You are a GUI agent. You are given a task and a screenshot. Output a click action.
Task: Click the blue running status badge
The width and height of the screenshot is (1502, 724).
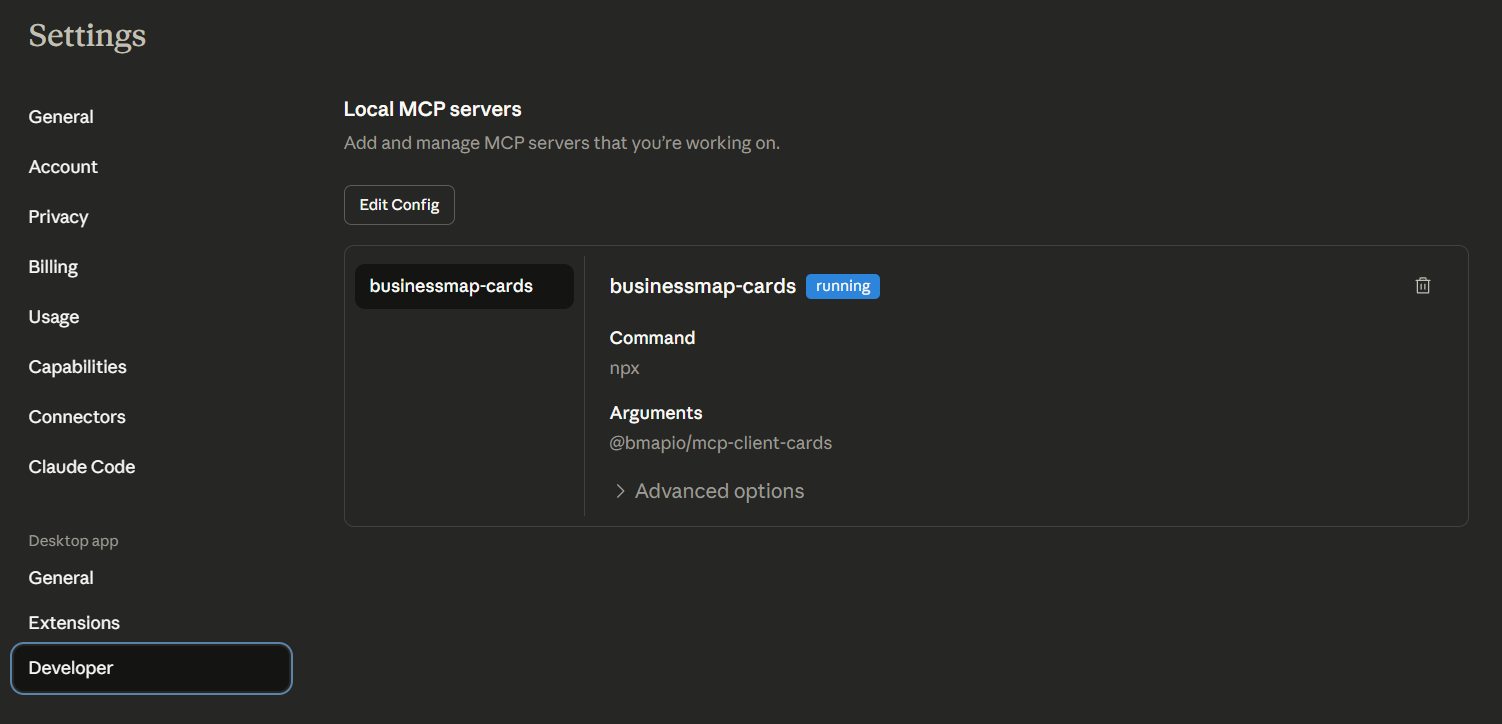click(842, 286)
